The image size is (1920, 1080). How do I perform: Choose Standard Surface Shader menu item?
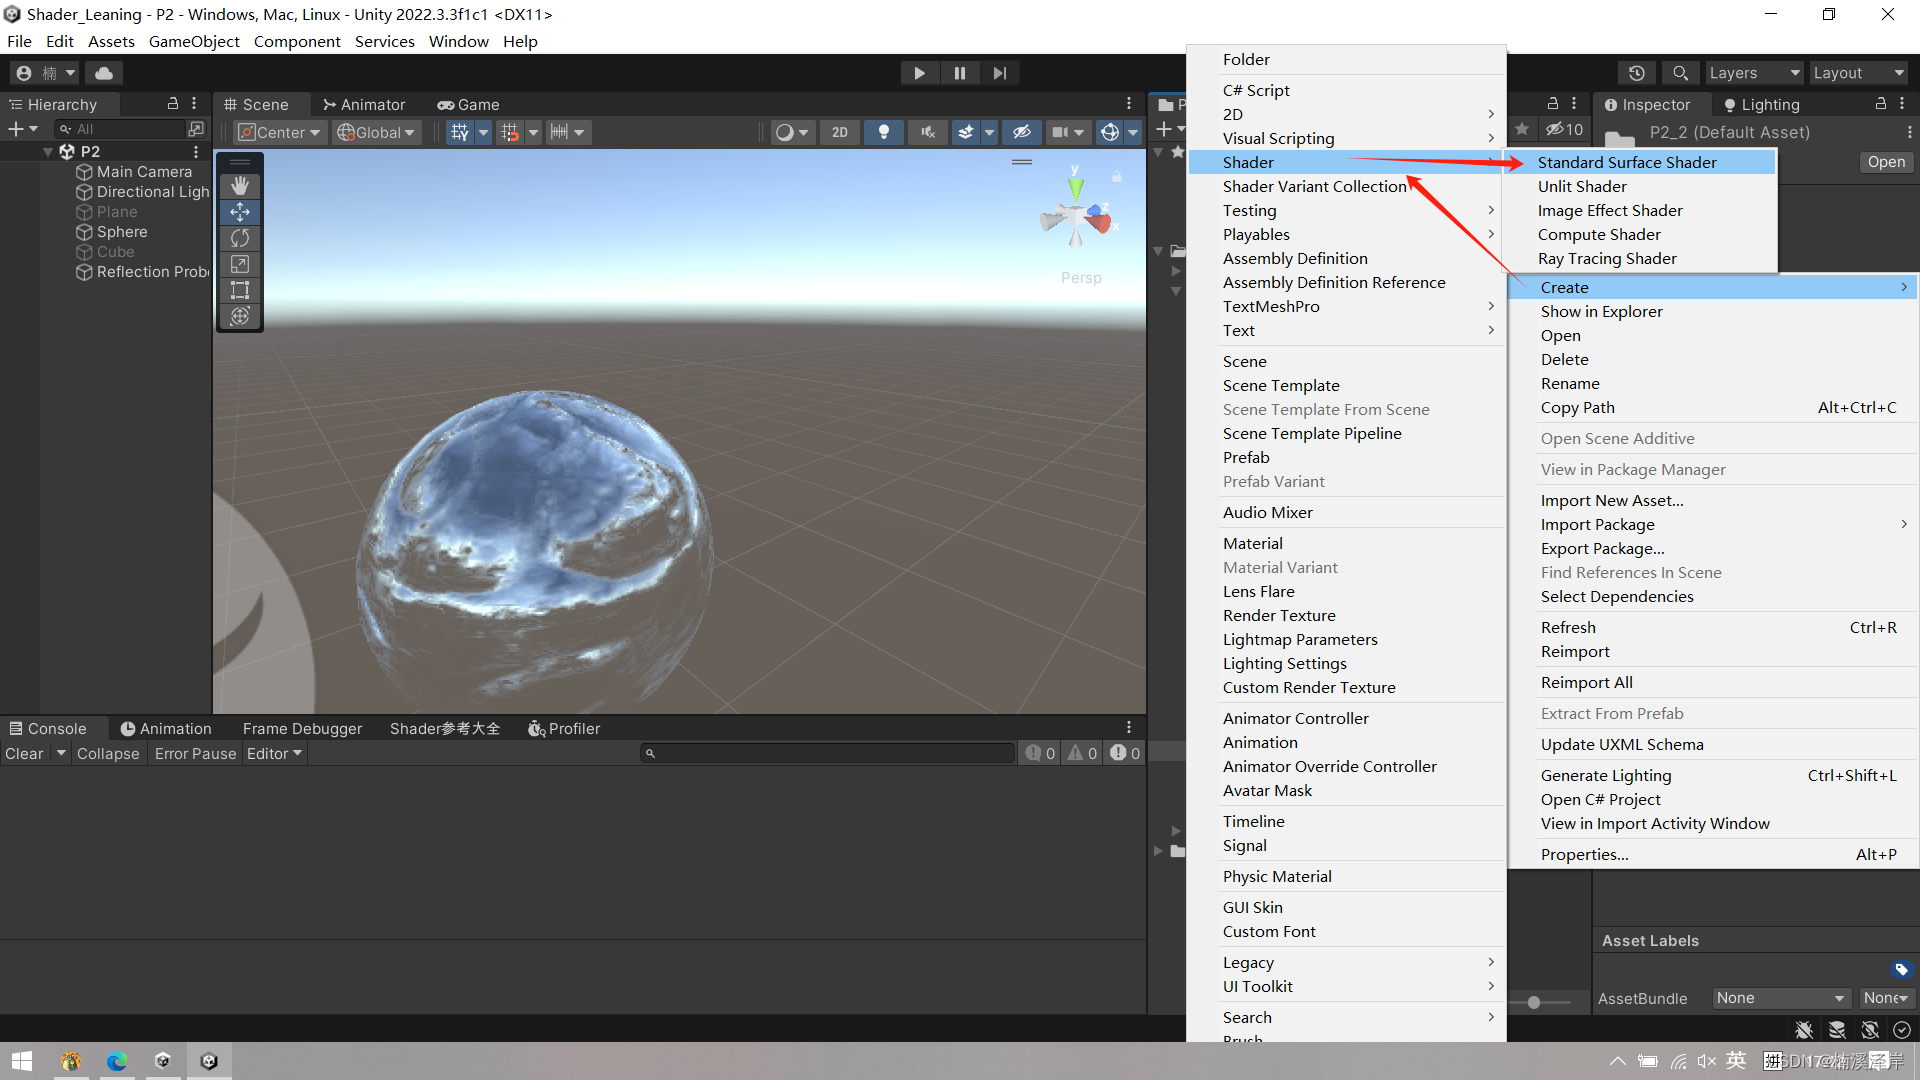tap(1626, 162)
